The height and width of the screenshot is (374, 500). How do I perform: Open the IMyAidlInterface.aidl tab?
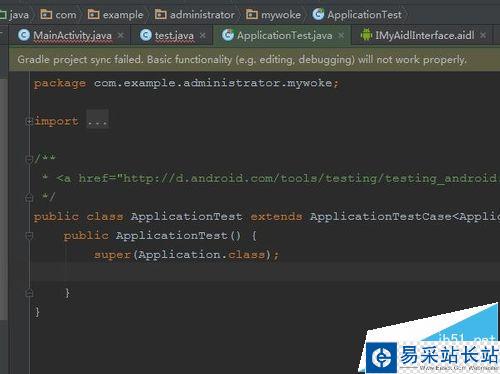(424, 35)
